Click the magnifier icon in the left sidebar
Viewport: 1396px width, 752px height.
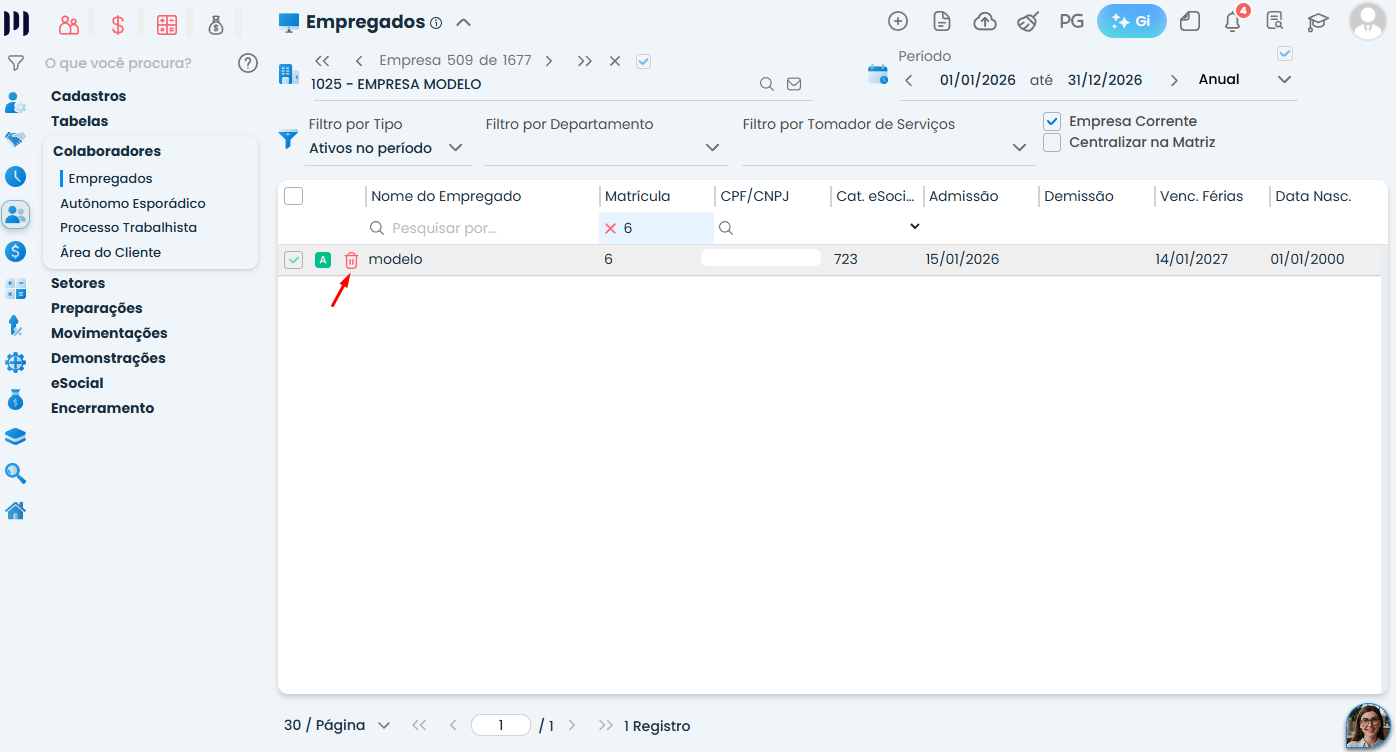click(16, 474)
